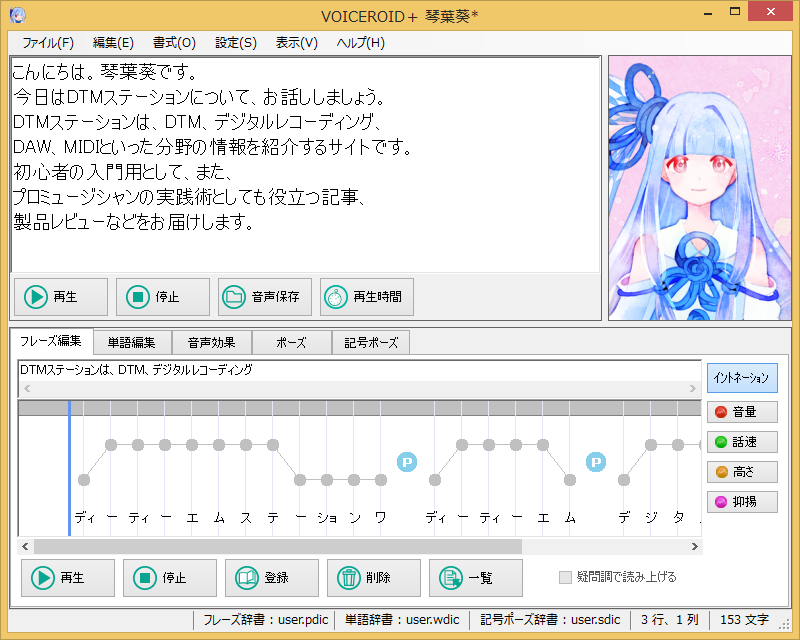The height and width of the screenshot is (640, 800).
Task: Play the phrase with the lower 再生 button
Action: click(x=68, y=578)
